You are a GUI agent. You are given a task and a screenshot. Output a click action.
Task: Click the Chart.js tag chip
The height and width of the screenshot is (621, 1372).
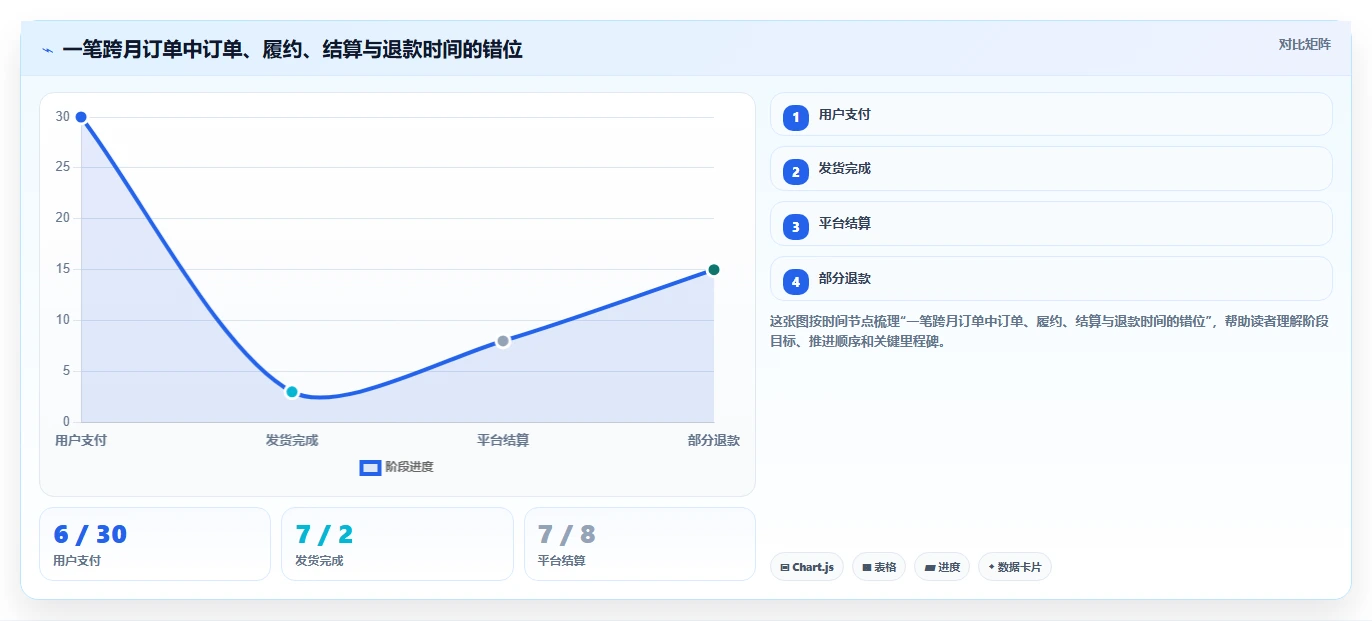click(x=807, y=567)
